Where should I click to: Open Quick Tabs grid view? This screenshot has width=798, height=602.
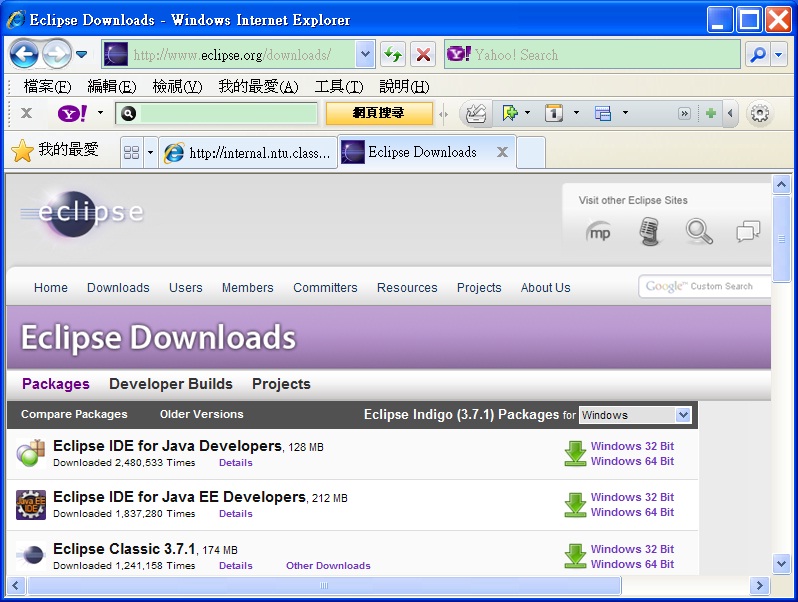[131, 152]
